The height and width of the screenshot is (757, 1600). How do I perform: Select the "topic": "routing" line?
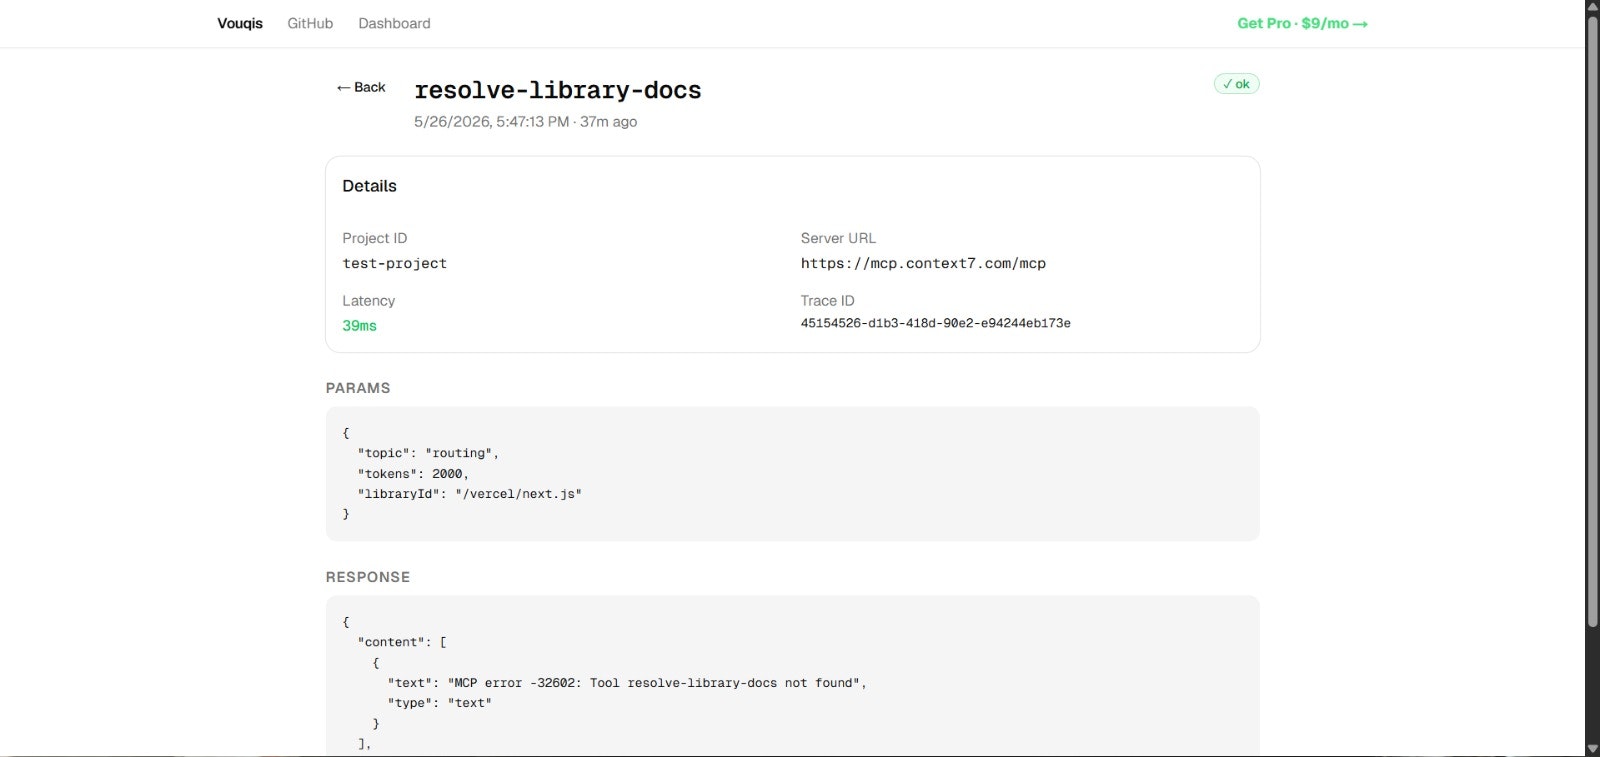pyautogui.click(x=428, y=453)
